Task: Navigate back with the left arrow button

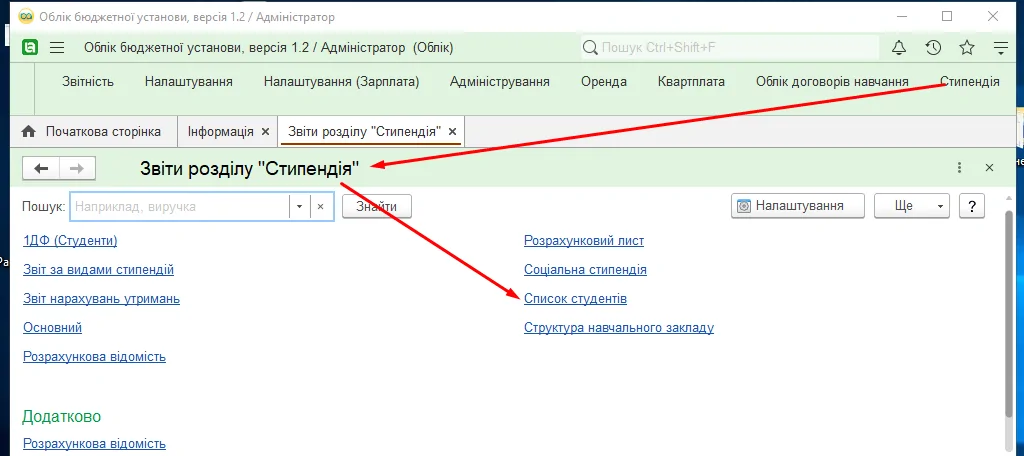Action: [41, 169]
